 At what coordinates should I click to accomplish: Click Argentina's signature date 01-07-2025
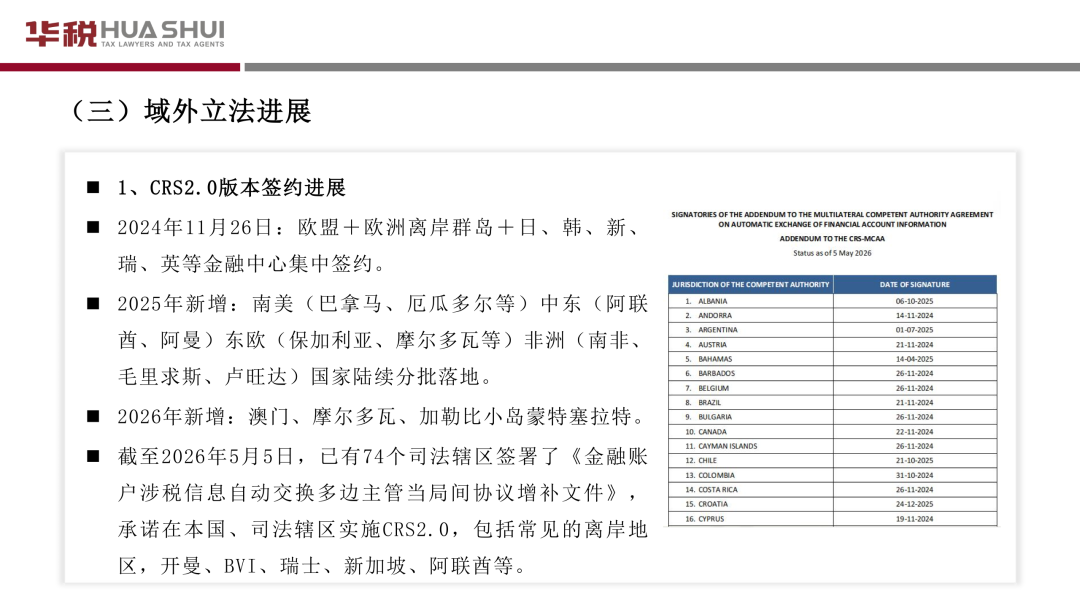pos(915,330)
